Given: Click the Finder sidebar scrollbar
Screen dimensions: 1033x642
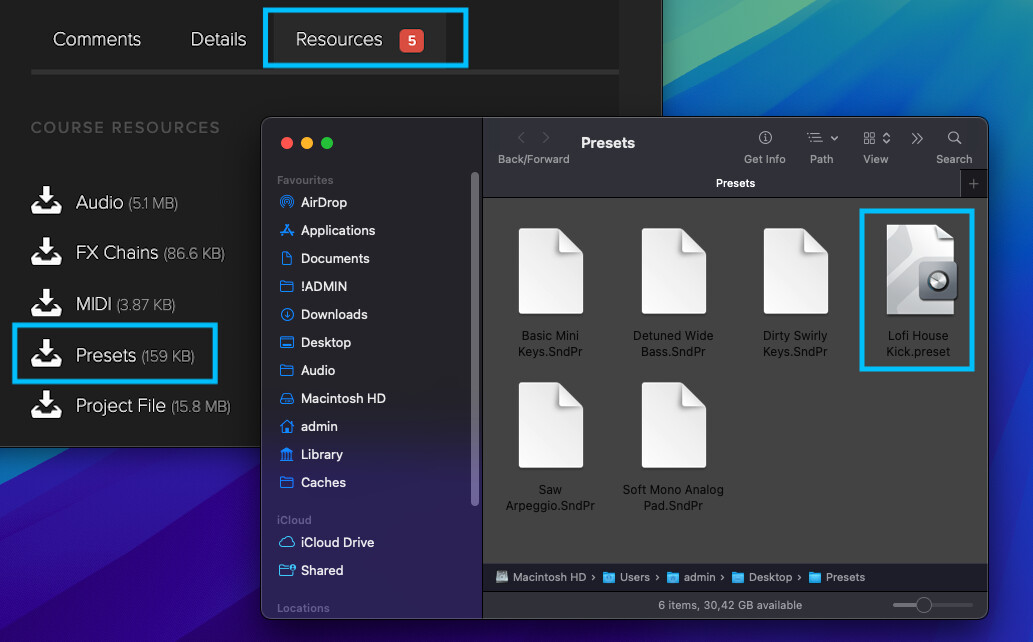Looking at the screenshot, I should coord(474,339).
